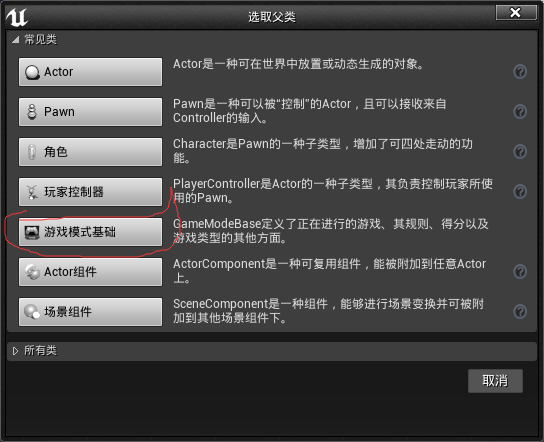Select the 场景组件 class button
The image size is (544, 442).
click(91, 312)
